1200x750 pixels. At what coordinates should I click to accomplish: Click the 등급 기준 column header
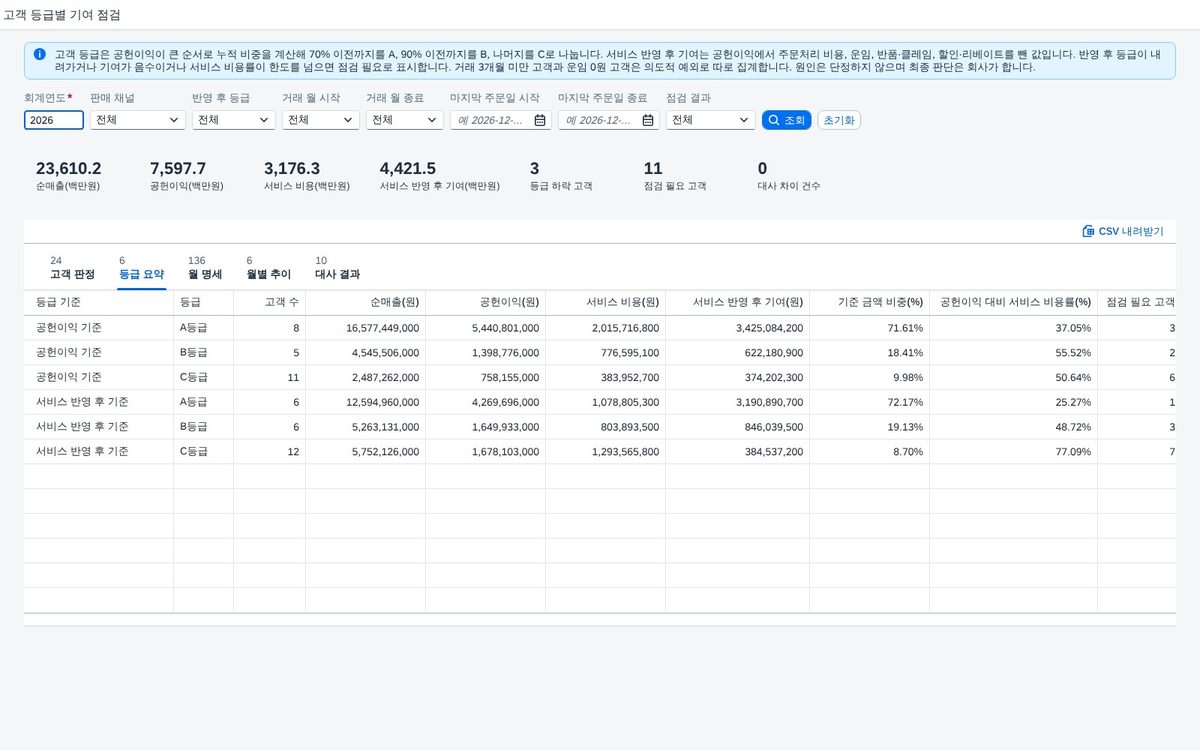pyautogui.click(x=99, y=303)
